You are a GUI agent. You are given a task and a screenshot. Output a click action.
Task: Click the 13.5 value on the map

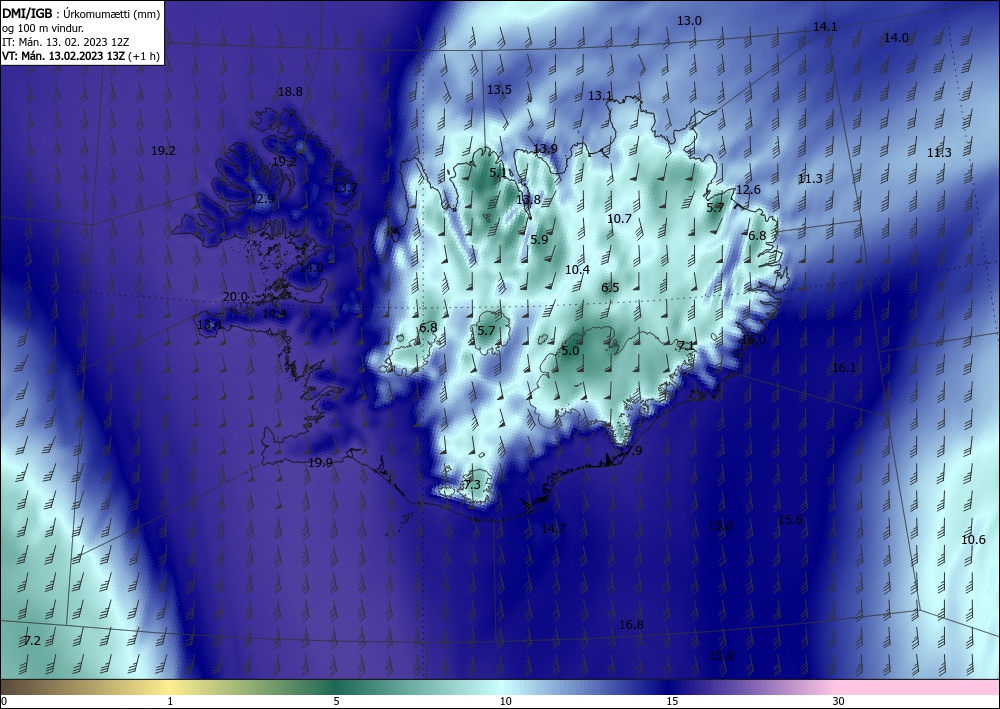tap(499, 90)
